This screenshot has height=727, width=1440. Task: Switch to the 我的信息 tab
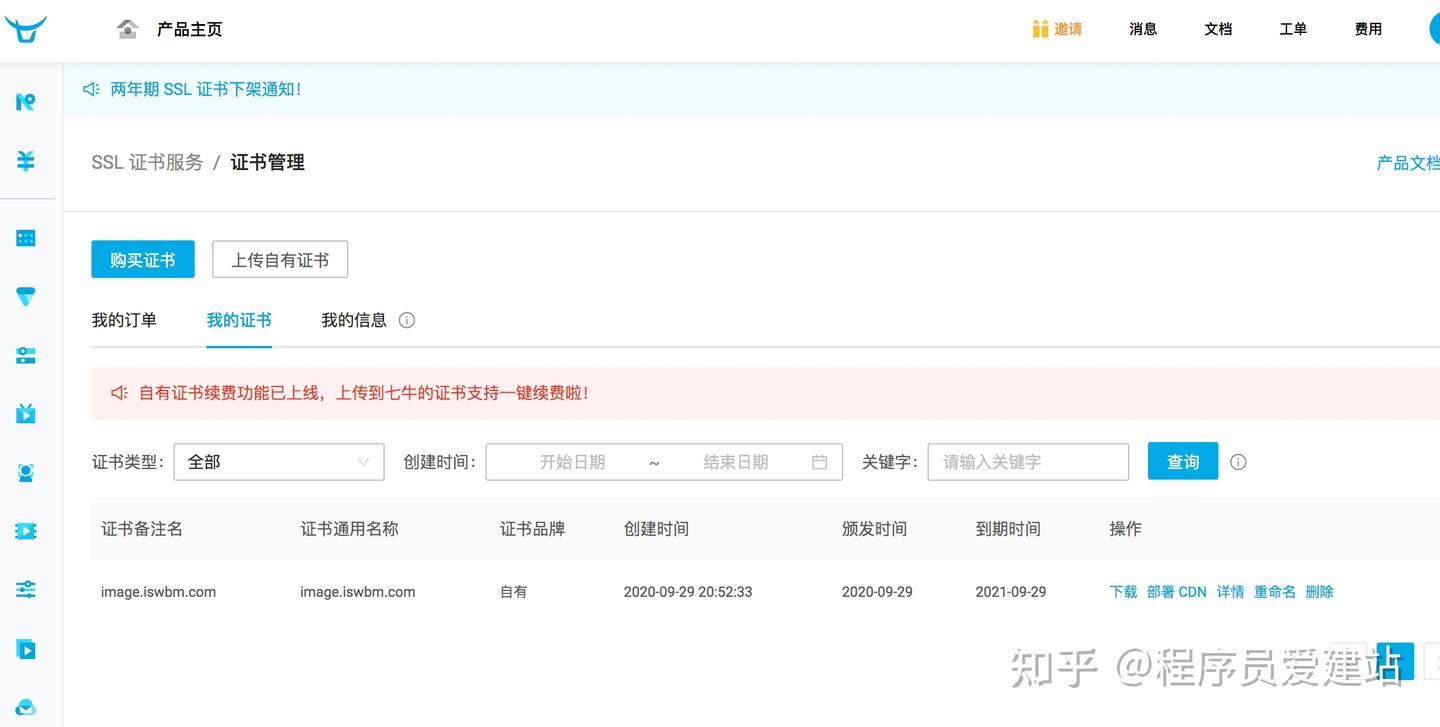point(354,320)
